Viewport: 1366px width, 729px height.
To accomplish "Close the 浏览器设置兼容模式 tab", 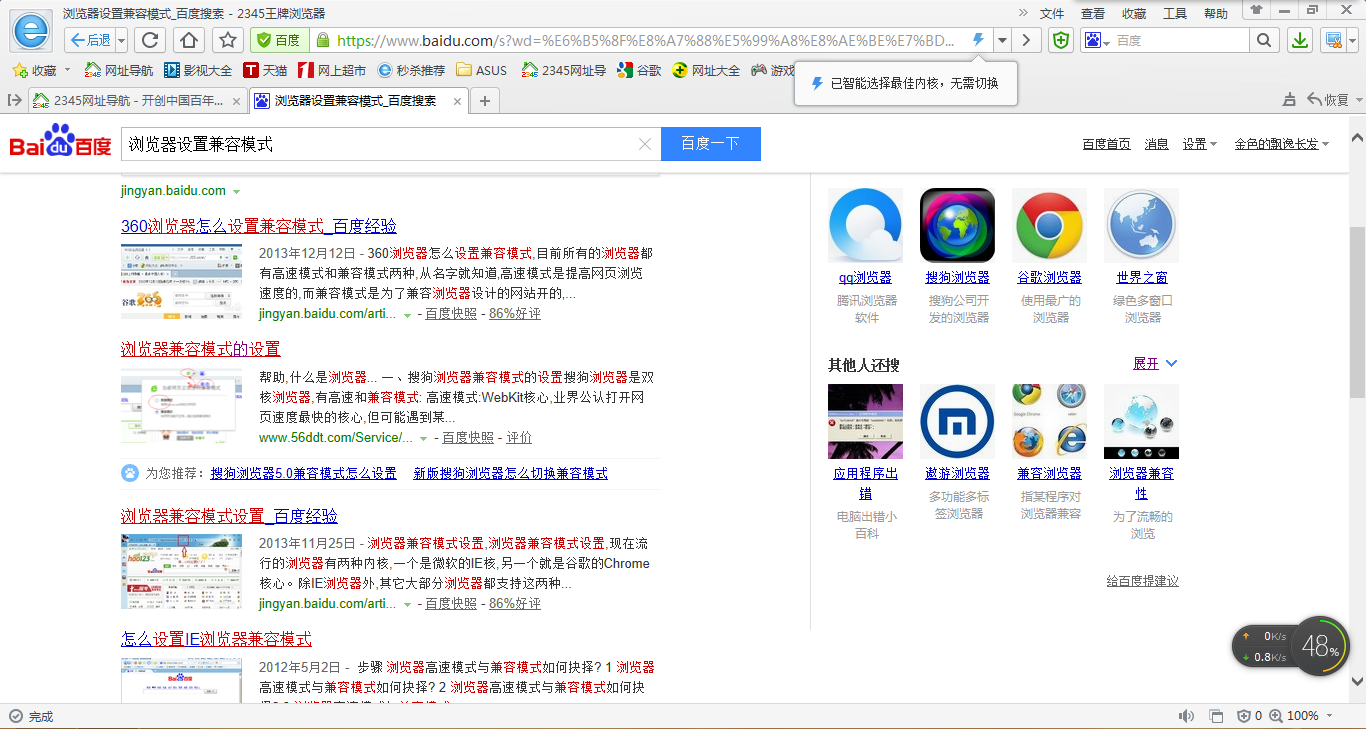I will tap(458, 101).
